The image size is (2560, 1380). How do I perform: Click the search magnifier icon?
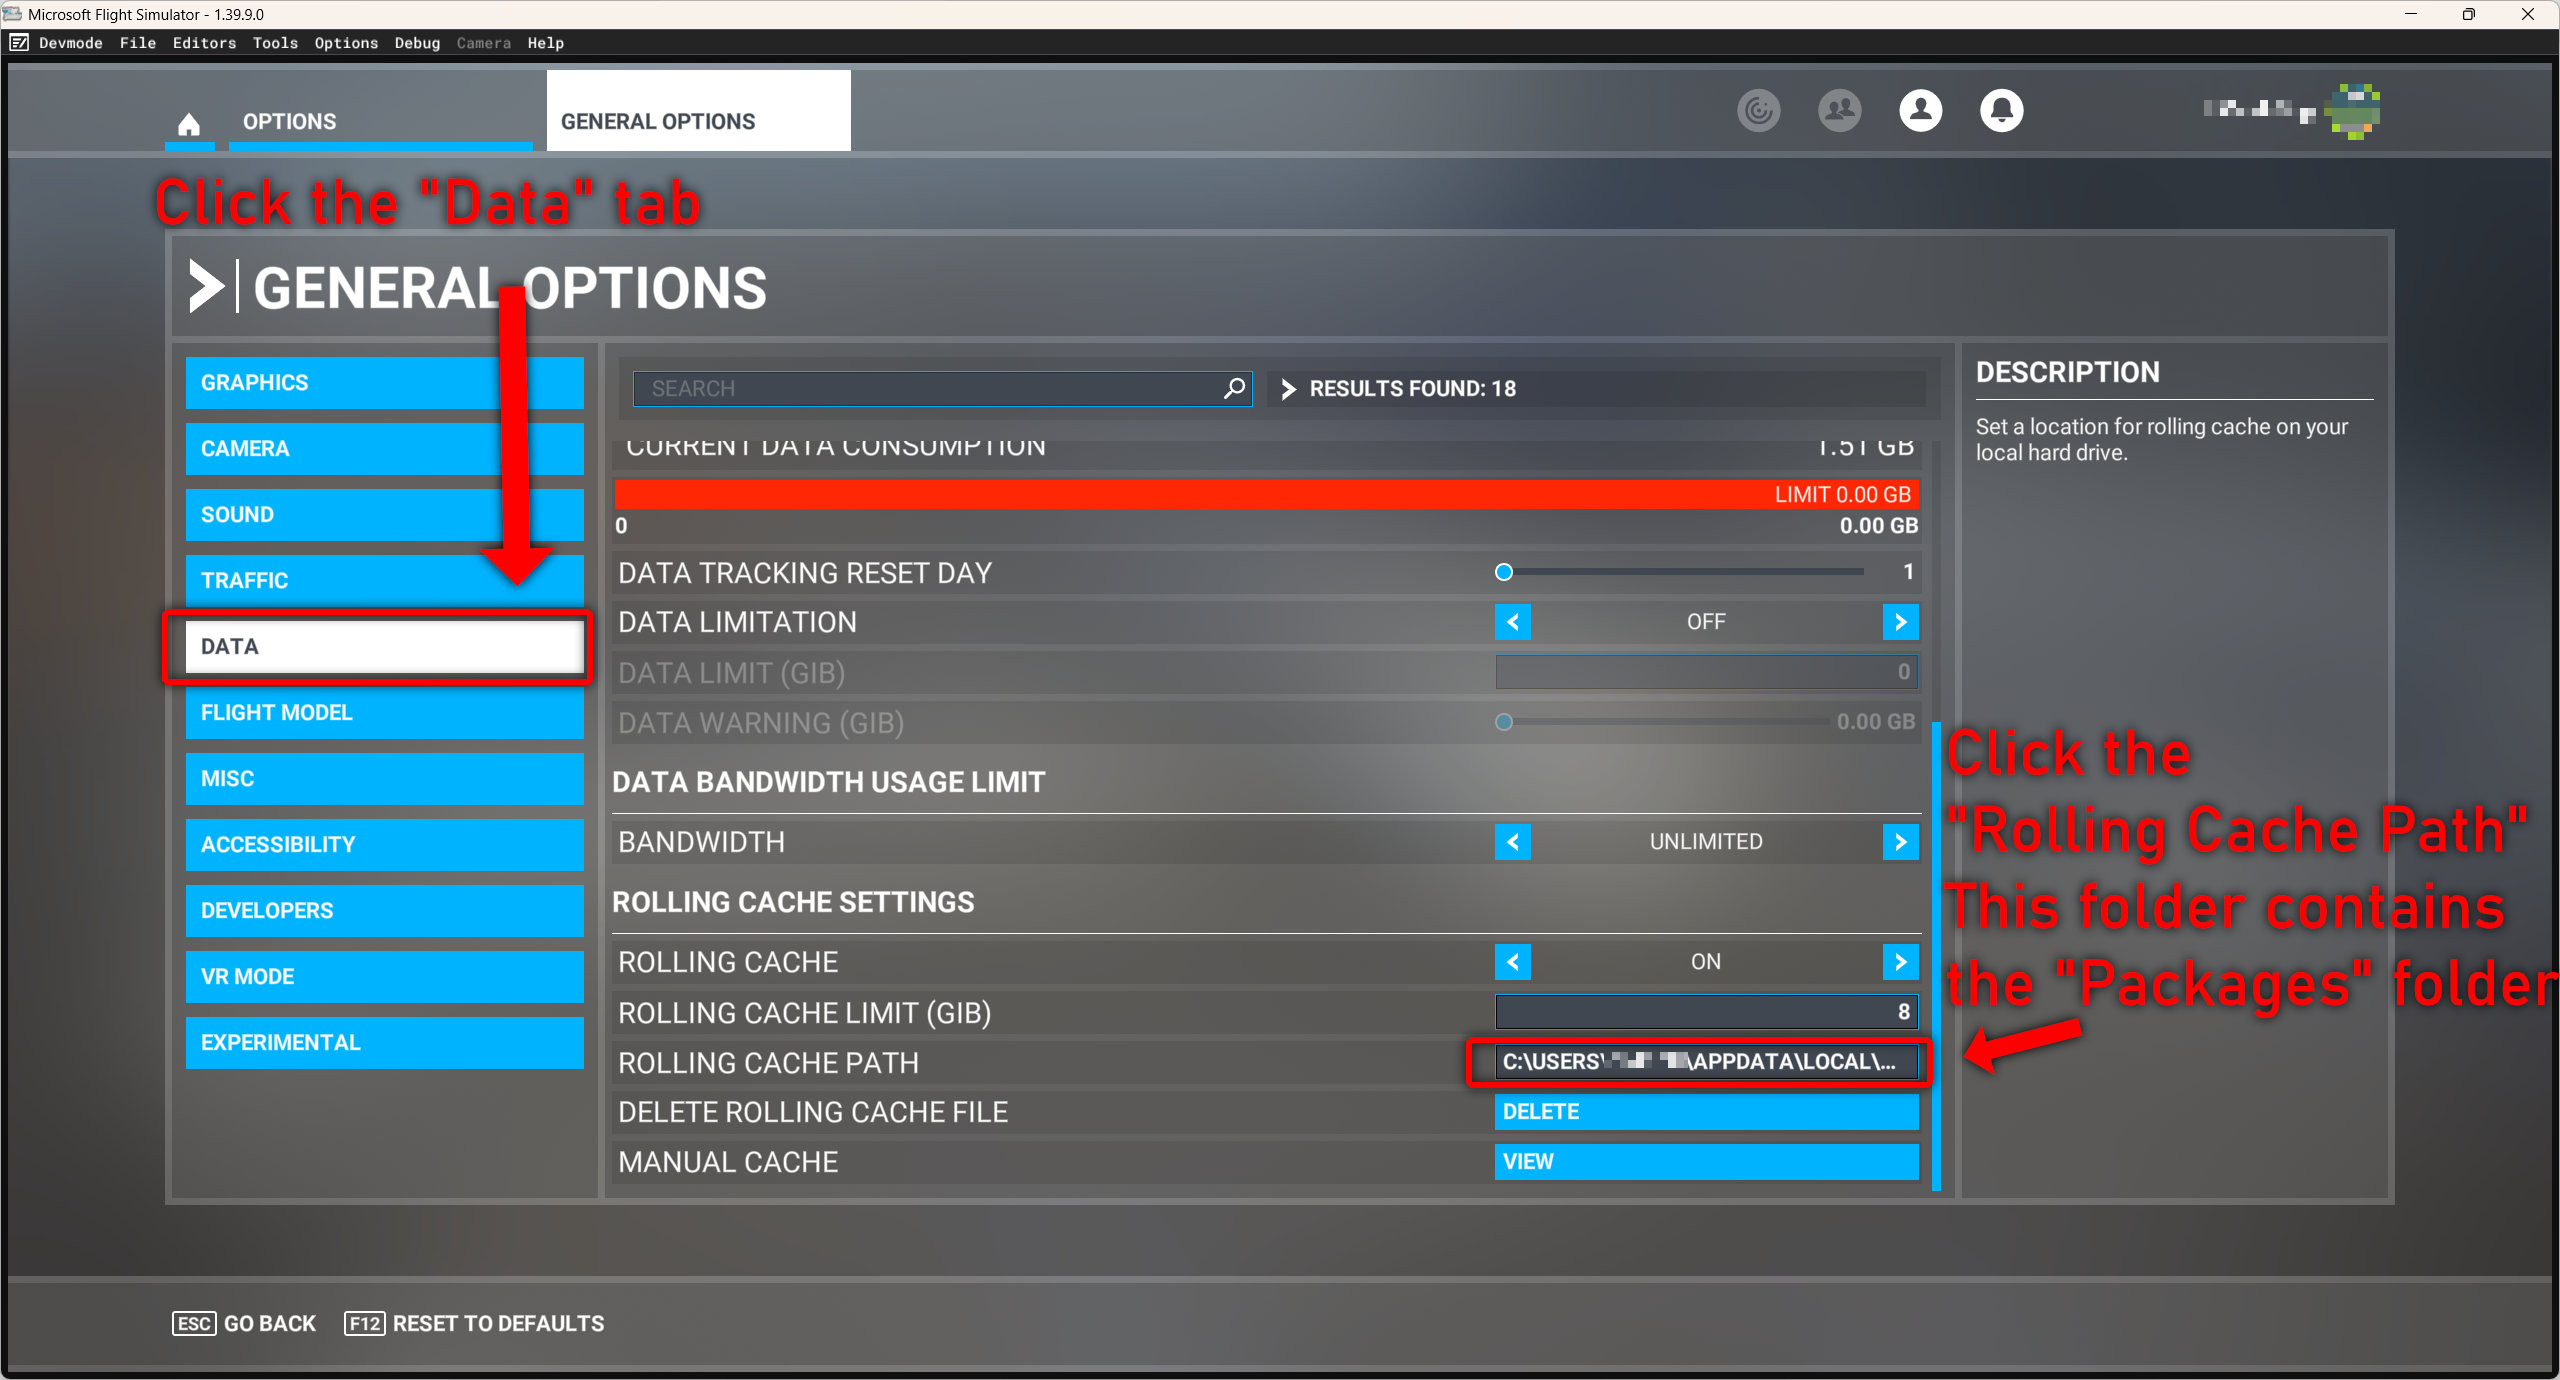coord(1233,389)
